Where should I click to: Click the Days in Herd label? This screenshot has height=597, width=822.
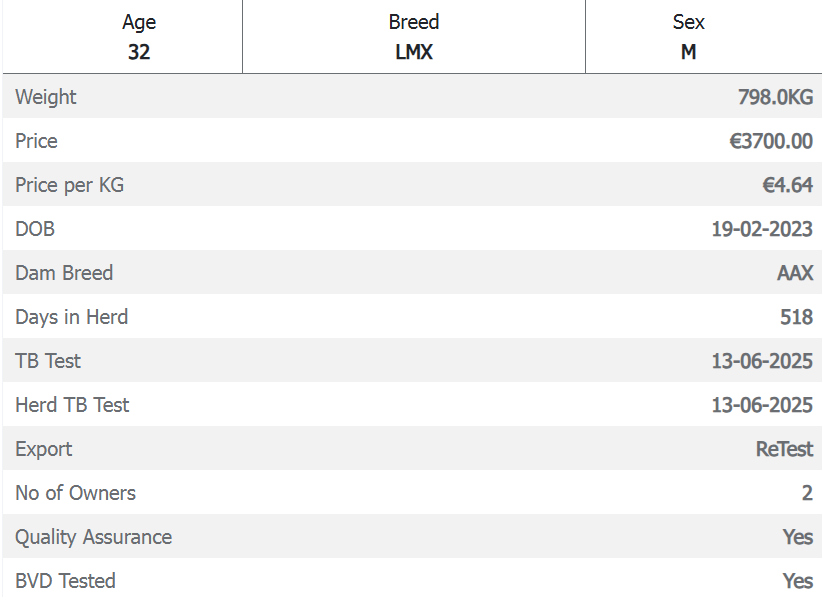[72, 317]
